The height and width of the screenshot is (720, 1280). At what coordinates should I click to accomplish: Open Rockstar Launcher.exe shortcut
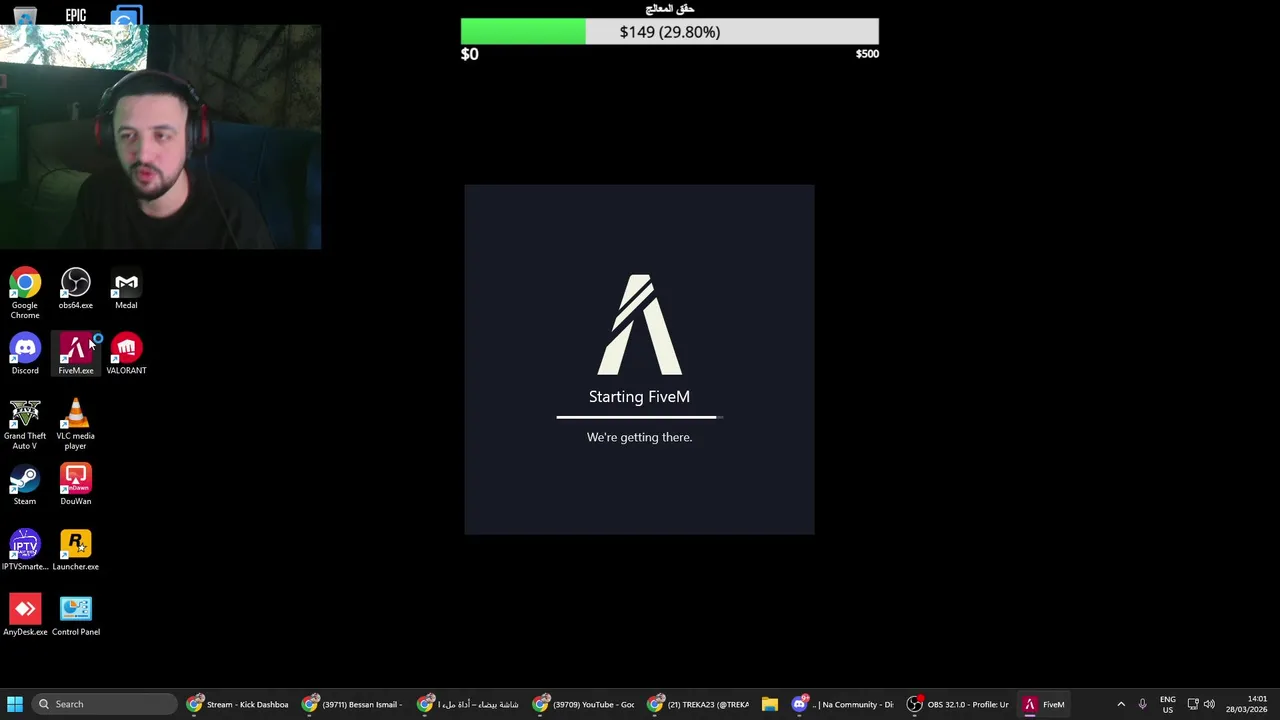tap(75, 550)
